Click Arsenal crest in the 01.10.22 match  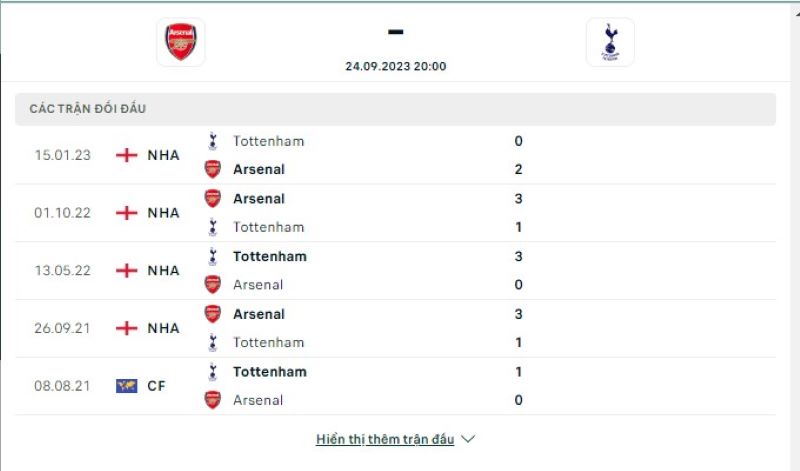pos(212,198)
